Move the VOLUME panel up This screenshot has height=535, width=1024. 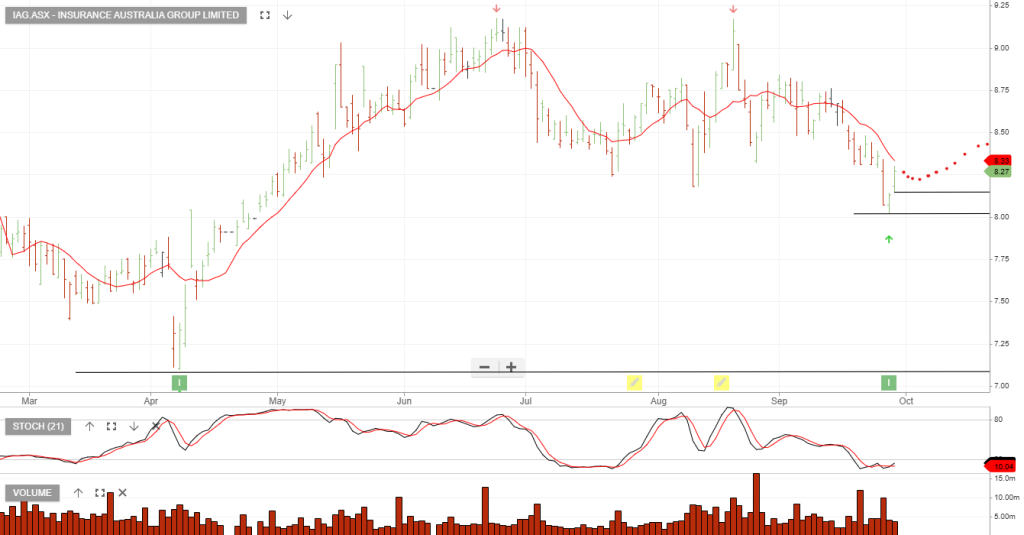pos(78,493)
